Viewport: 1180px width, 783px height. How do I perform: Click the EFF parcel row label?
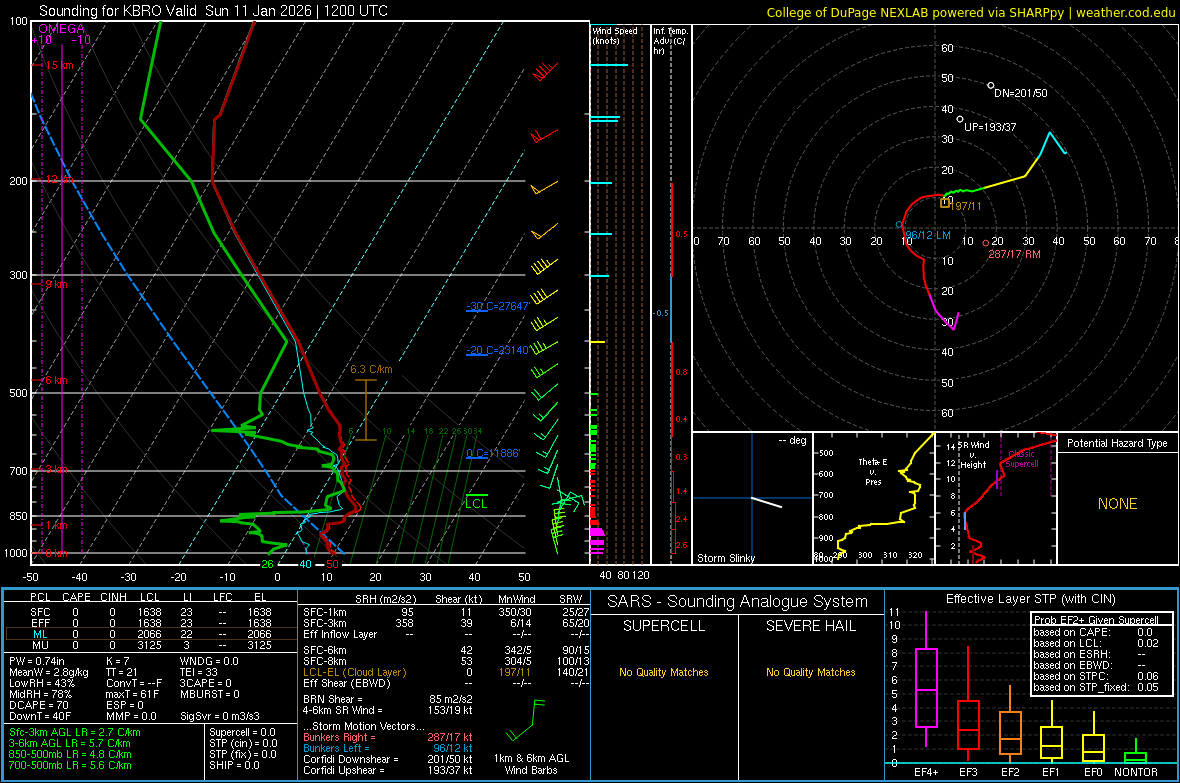tap(40, 623)
